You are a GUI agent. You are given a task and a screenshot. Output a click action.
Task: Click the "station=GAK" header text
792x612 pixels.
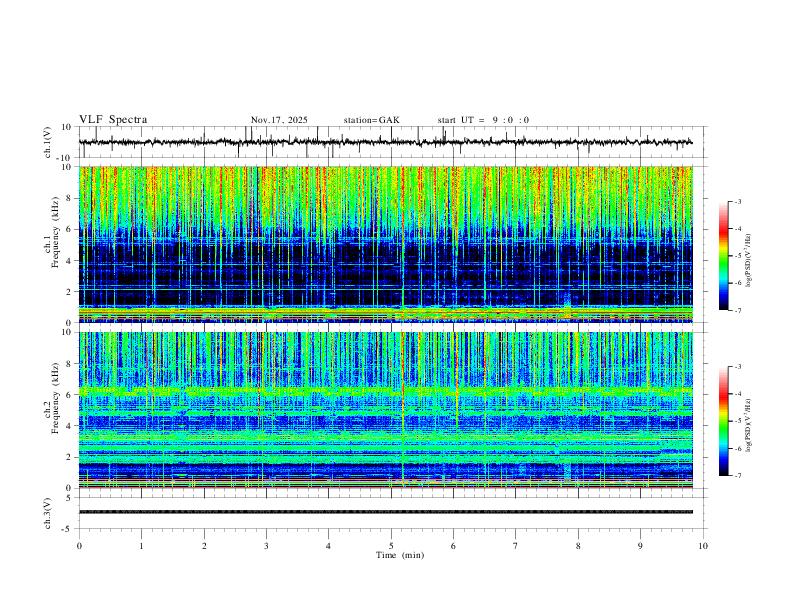click(371, 120)
